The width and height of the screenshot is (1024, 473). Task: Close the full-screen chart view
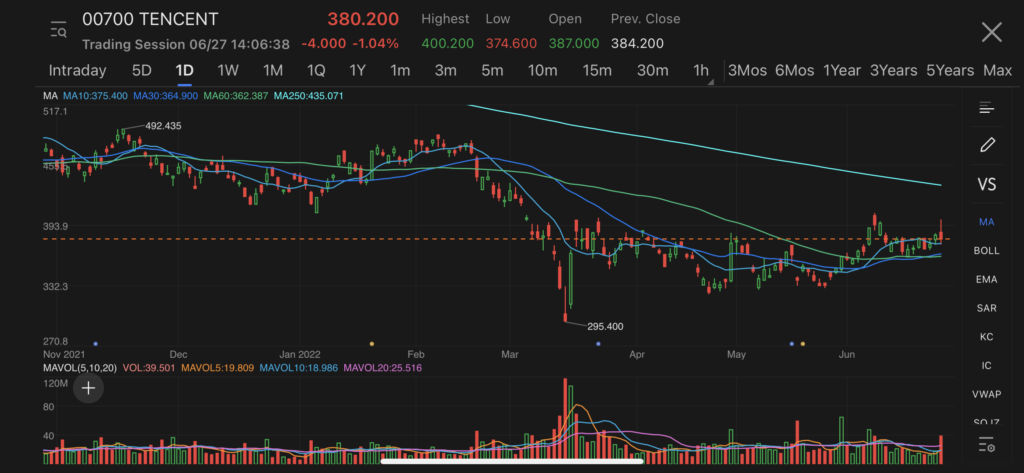(991, 31)
